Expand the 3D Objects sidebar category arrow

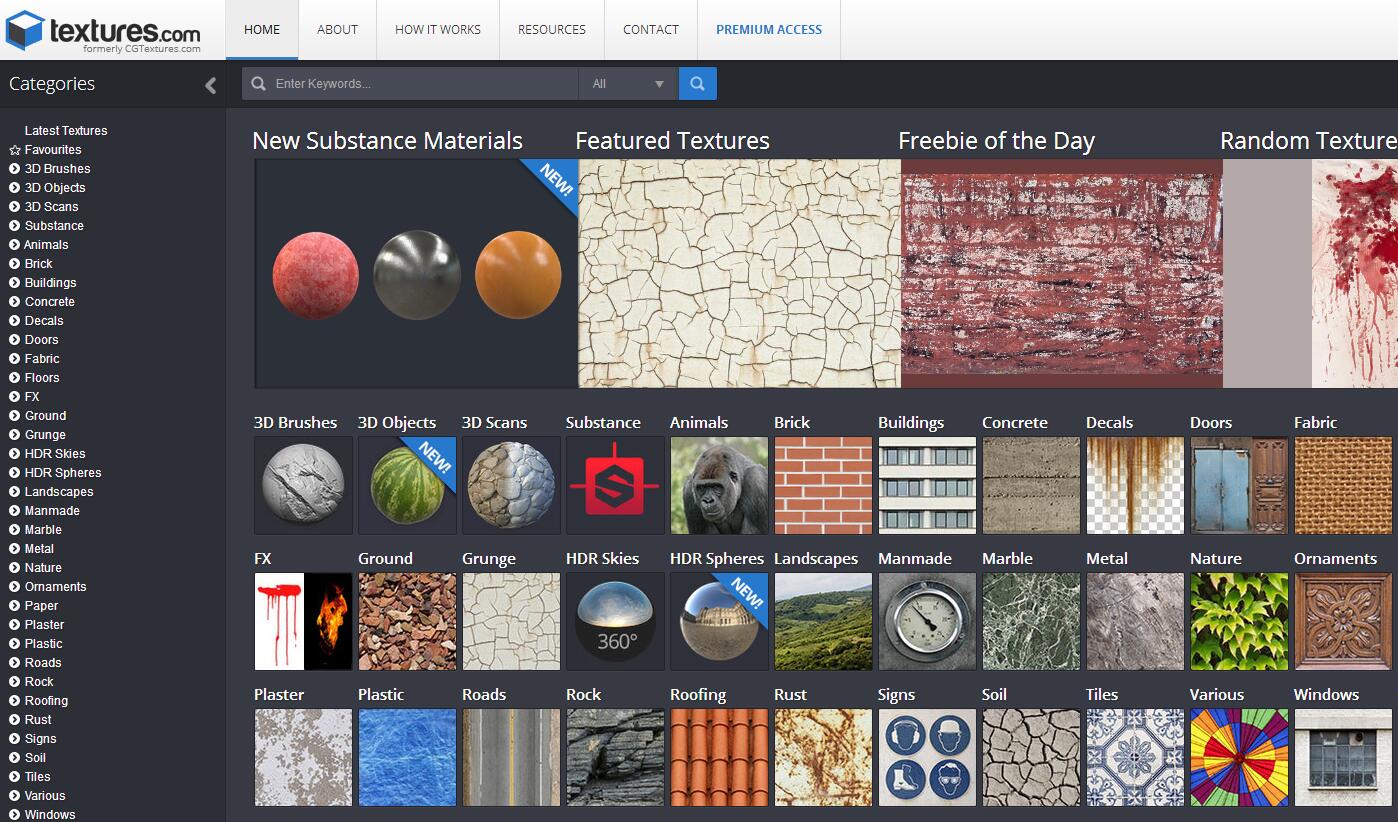(15, 188)
